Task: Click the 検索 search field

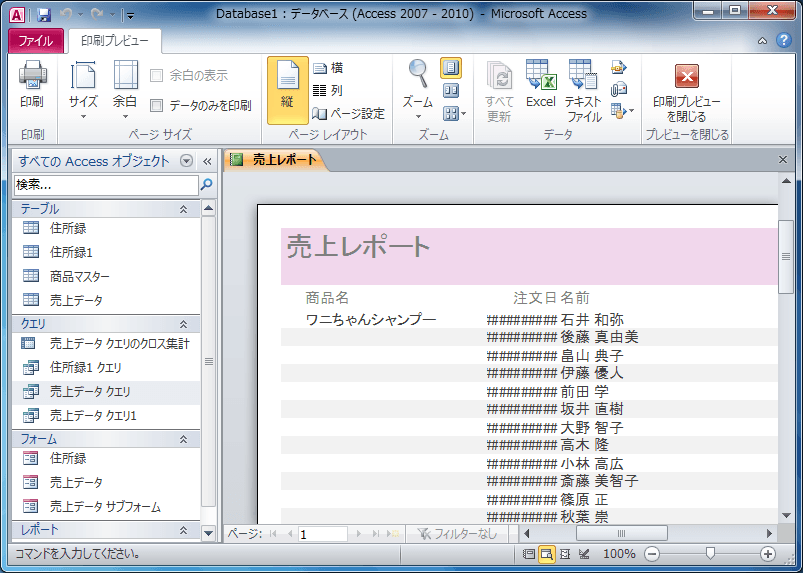Action: (x=106, y=185)
